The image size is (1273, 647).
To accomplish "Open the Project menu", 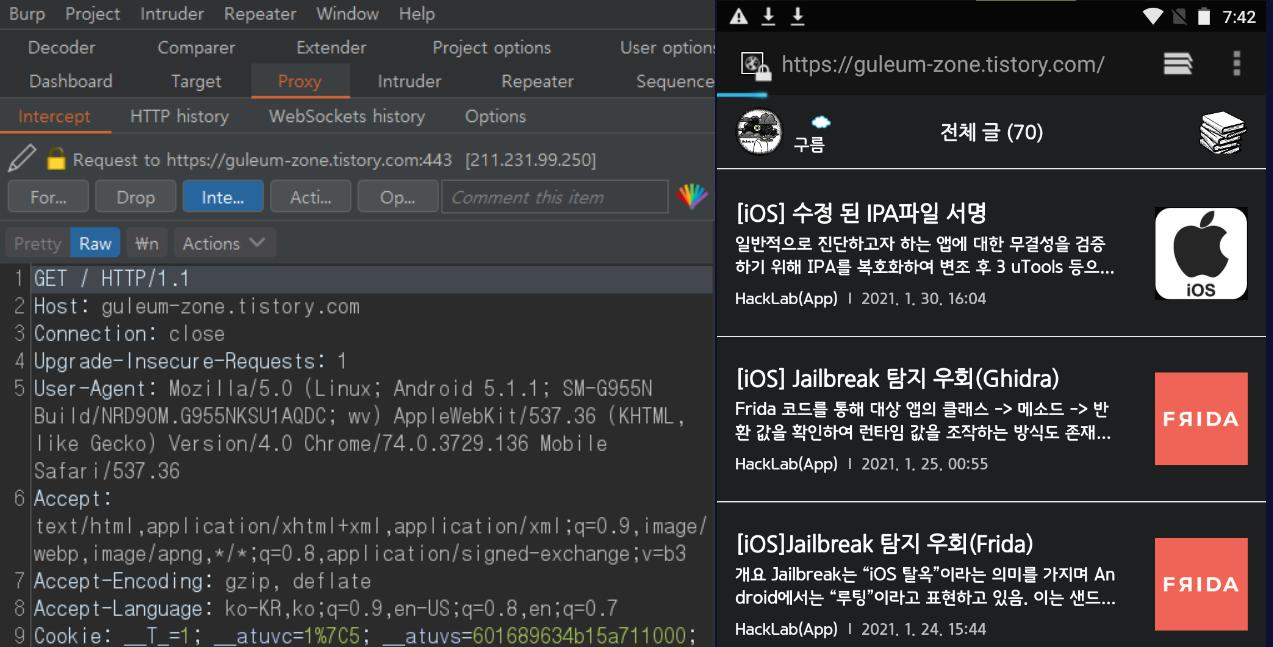I will click(92, 14).
